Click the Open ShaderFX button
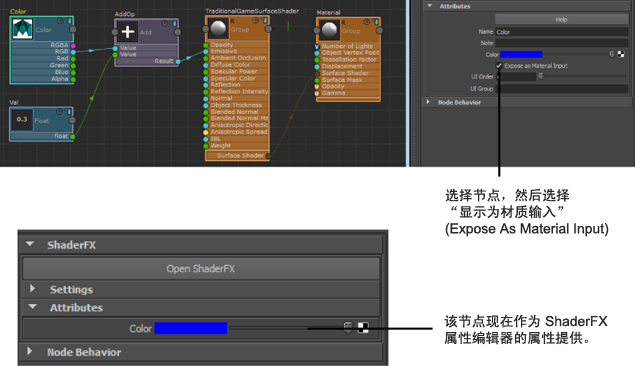Screen dimensions: 635x366 point(201,268)
